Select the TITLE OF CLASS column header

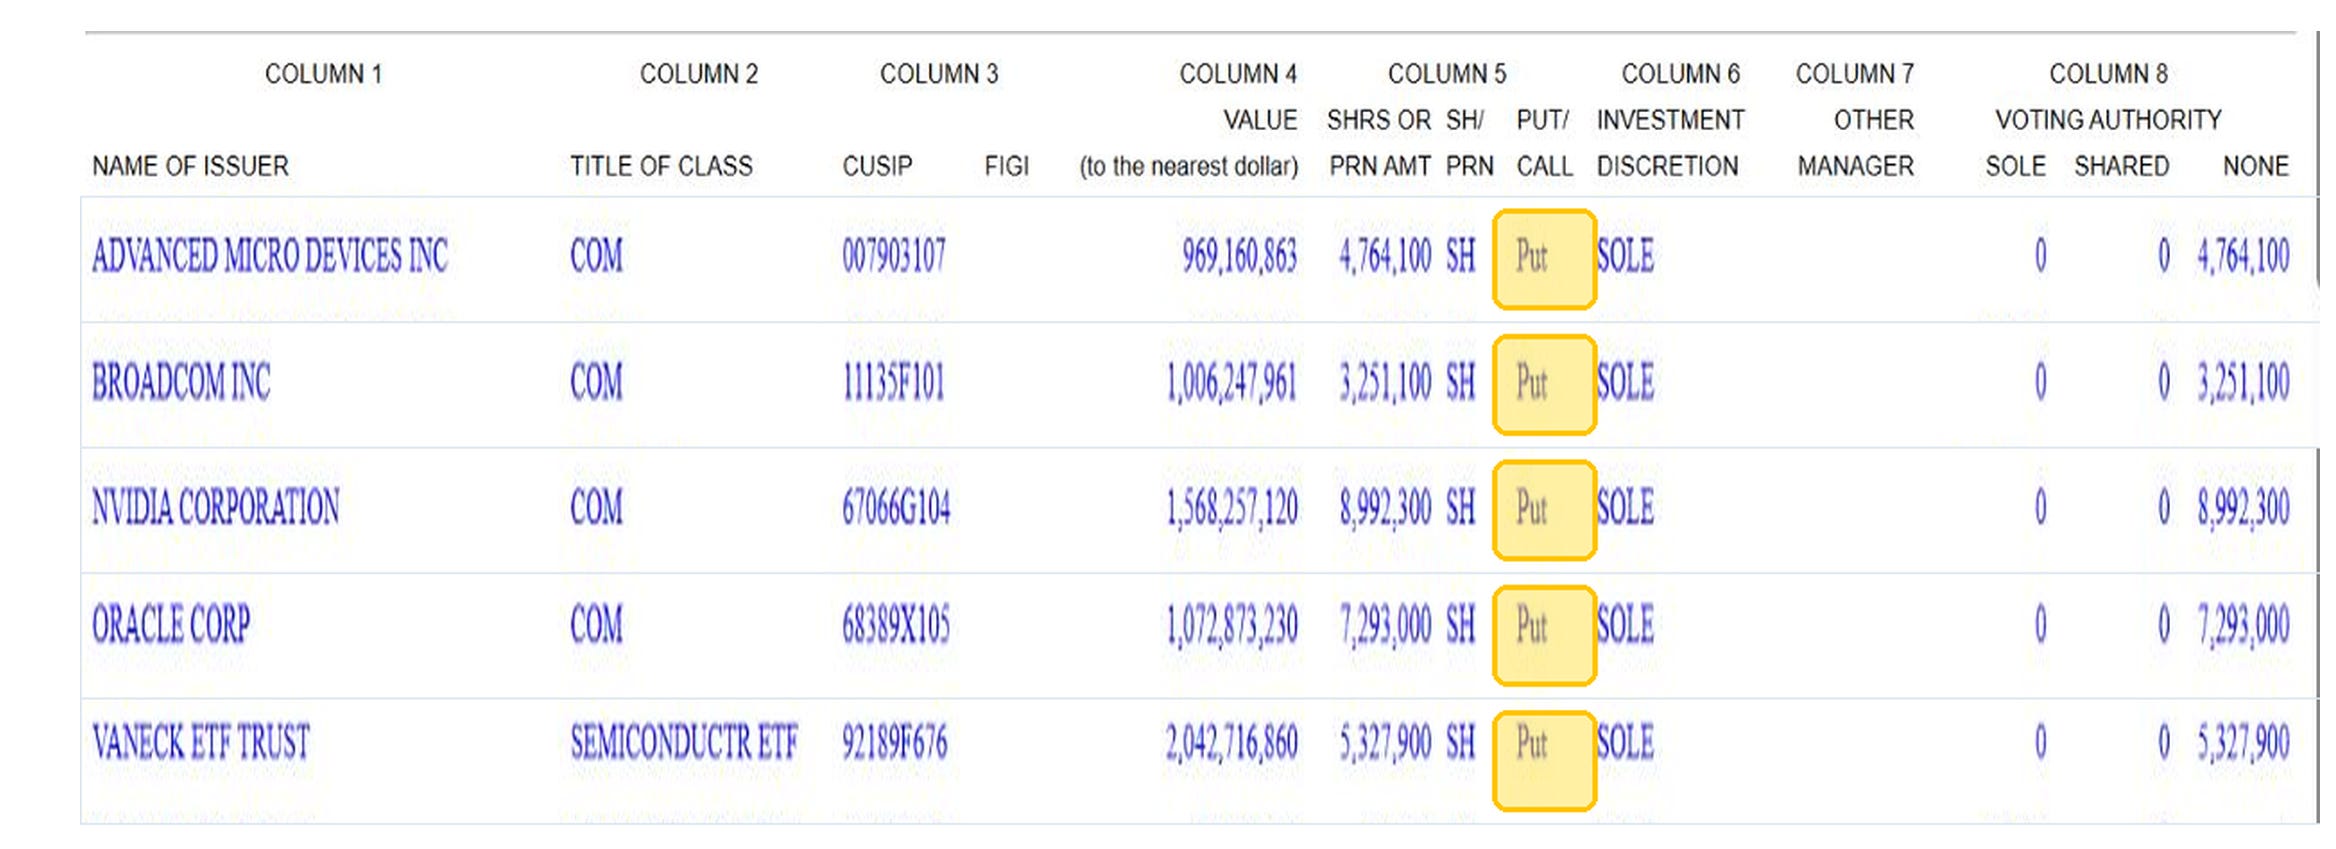pyautogui.click(x=661, y=166)
